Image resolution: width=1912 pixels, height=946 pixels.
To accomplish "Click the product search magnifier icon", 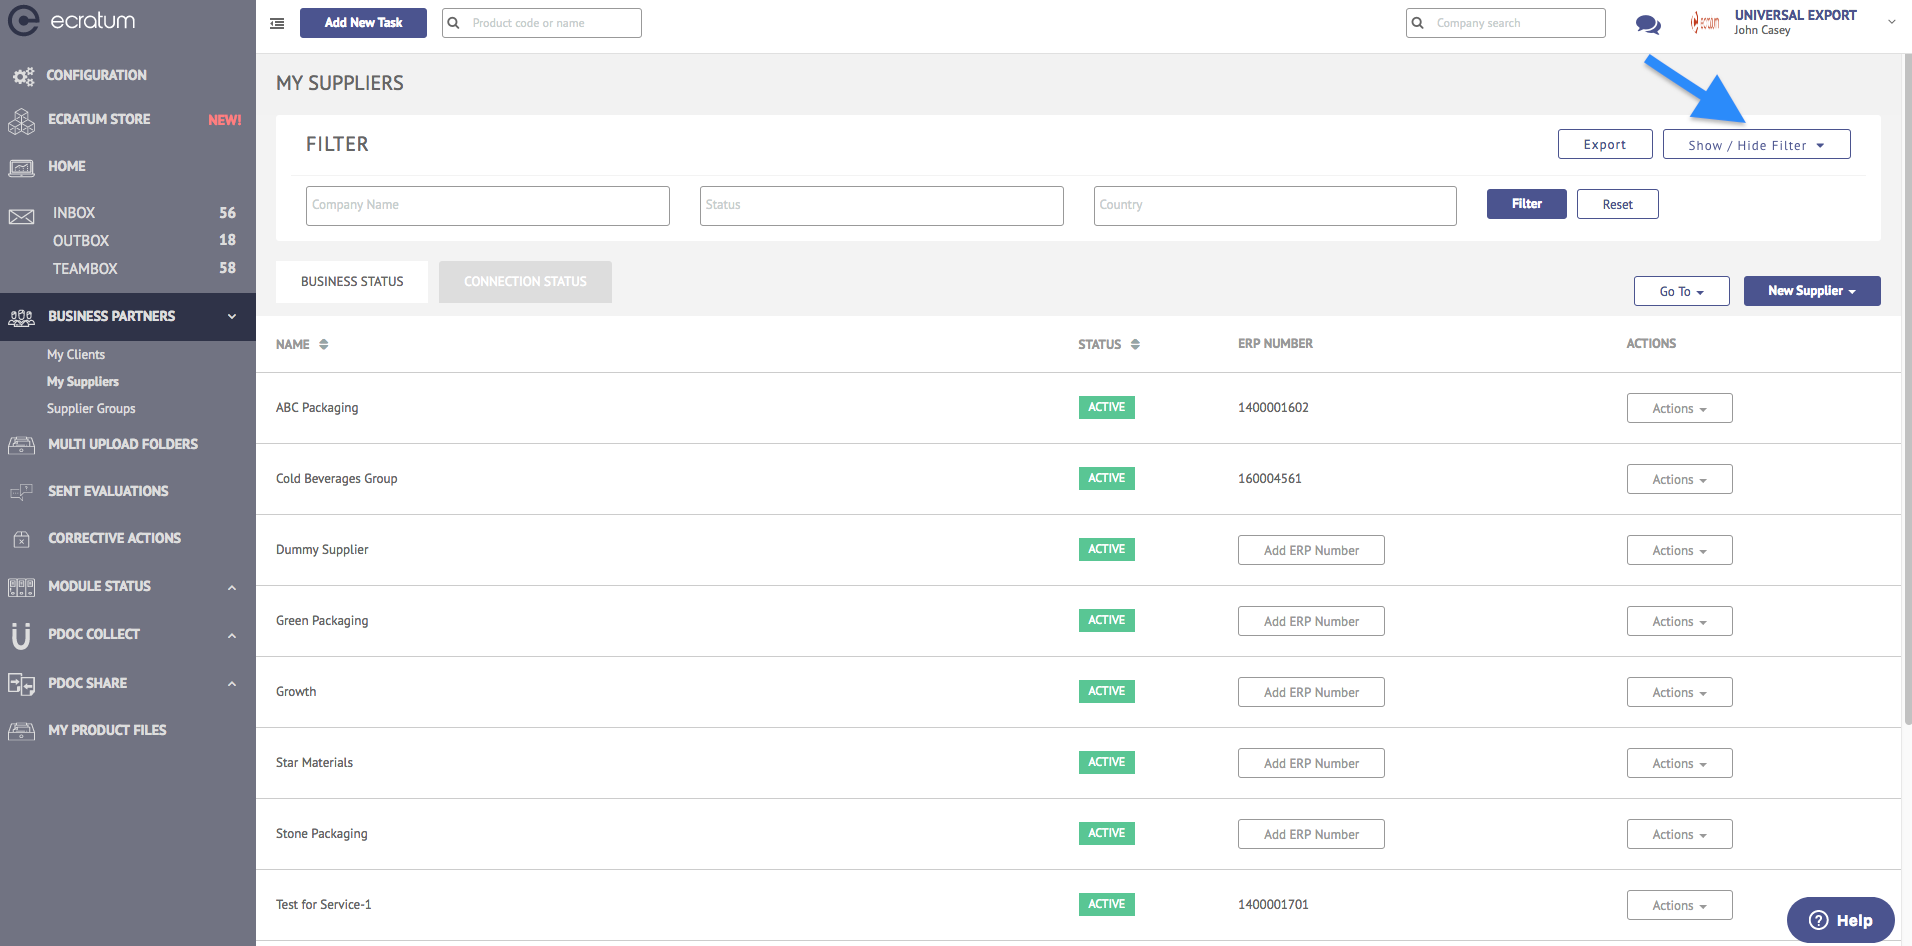I will (454, 23).
